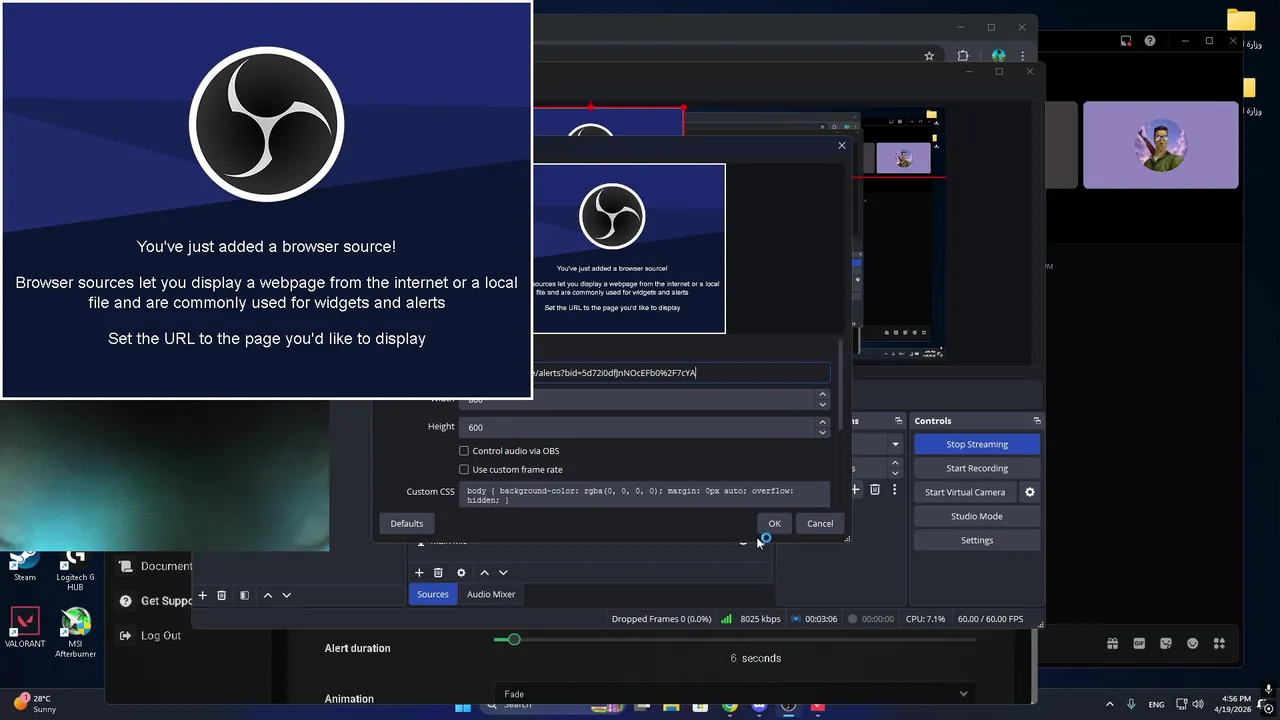Open apps icon in Discord chat bar

(x=1219, y=644)
